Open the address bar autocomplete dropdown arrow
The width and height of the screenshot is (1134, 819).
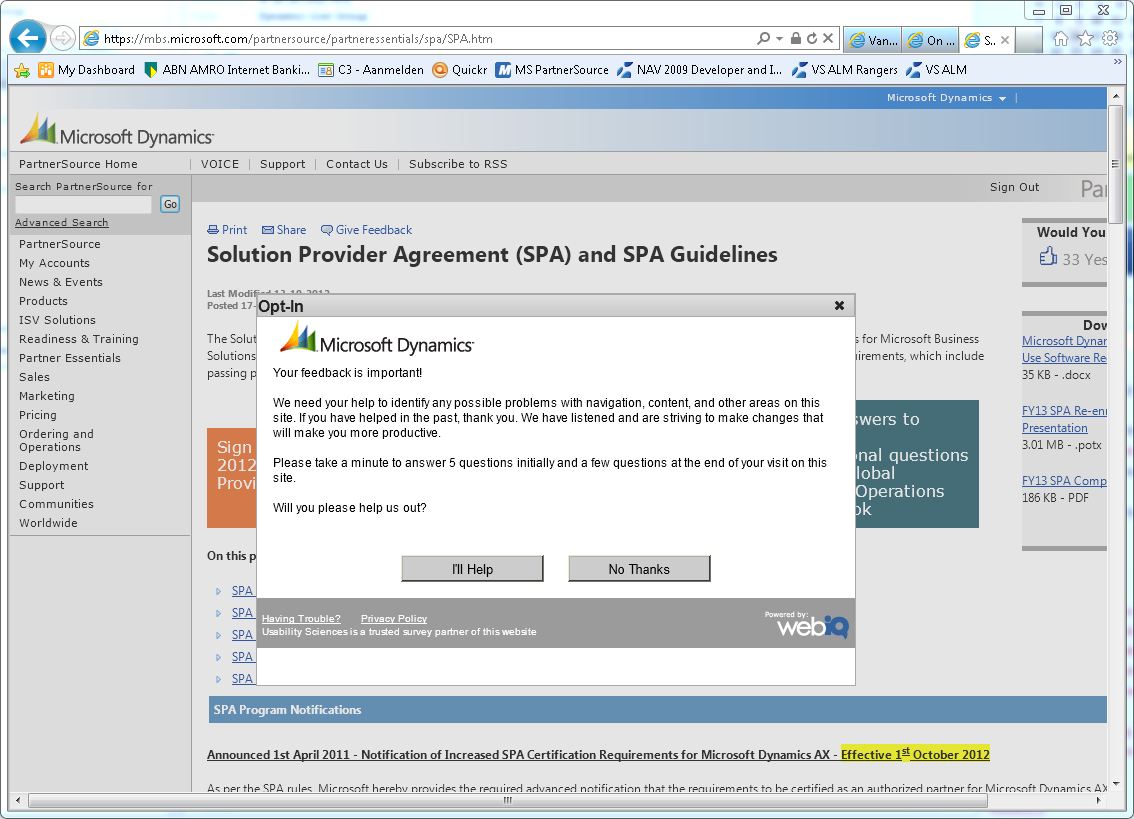tap(780, 38)
